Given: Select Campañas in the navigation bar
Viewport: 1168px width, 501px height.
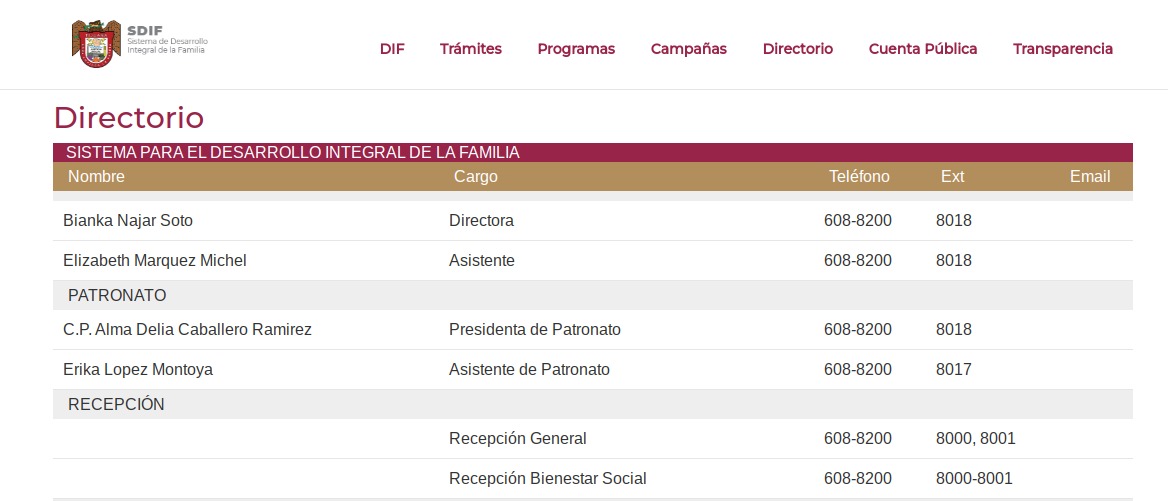Looking at the screenshot, I should (689, 49).
